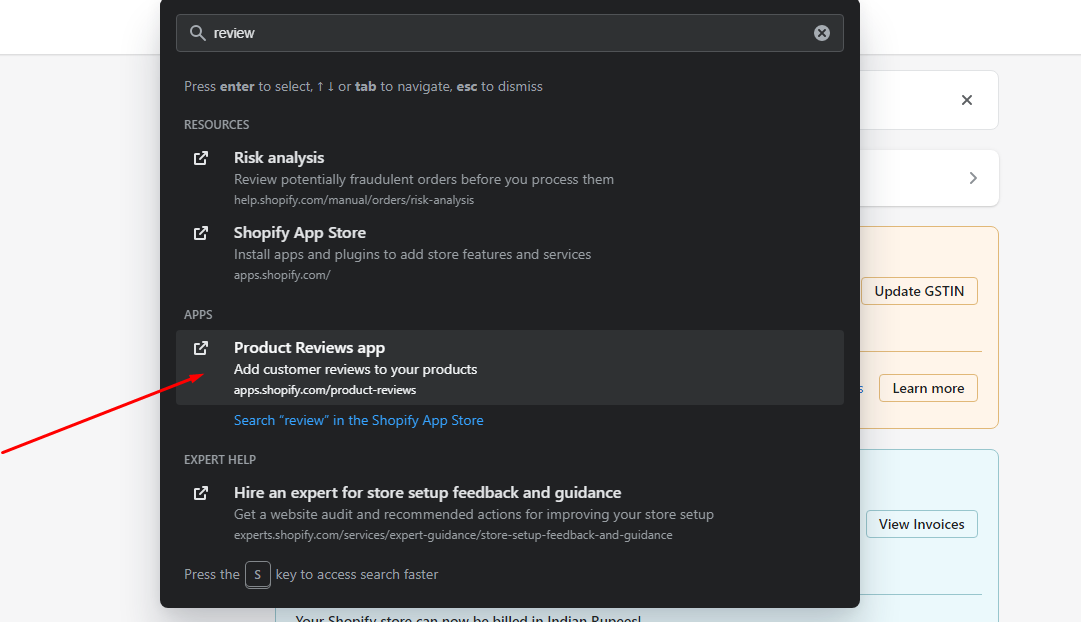
Task: Click the 'Press enter to select' hint text
Action: [363, 86]
